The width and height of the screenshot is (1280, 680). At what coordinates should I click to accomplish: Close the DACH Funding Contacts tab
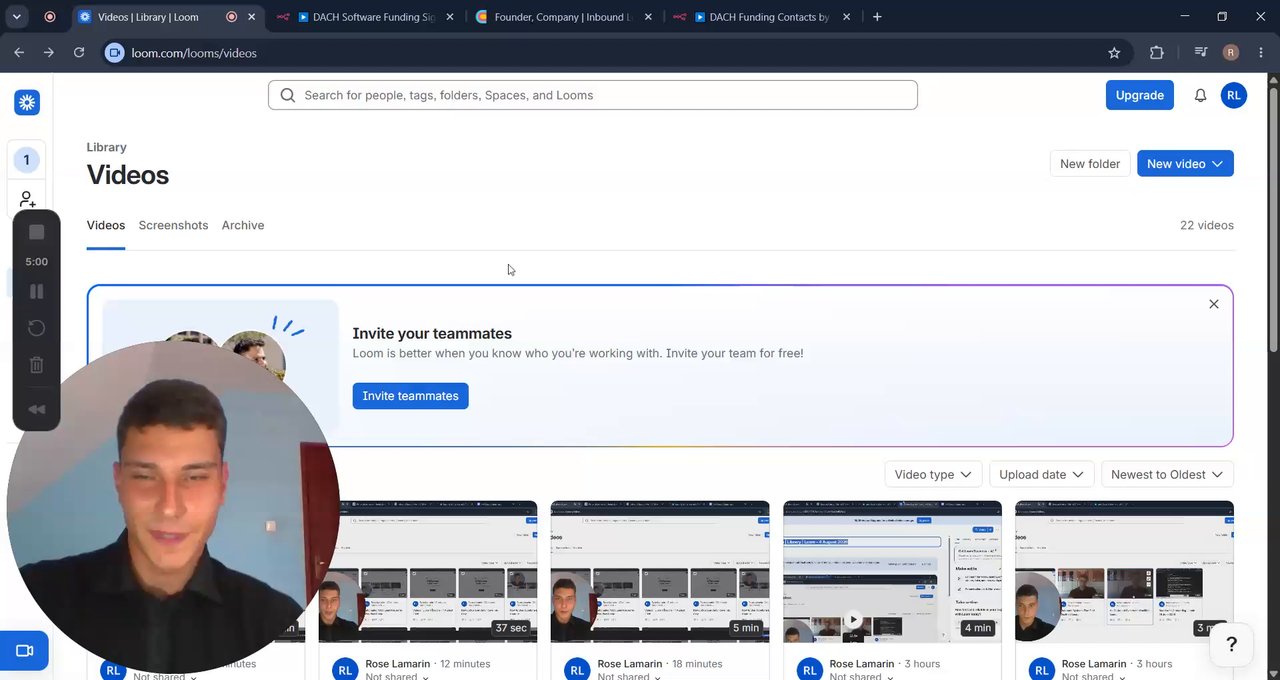(x=846, y=17)
